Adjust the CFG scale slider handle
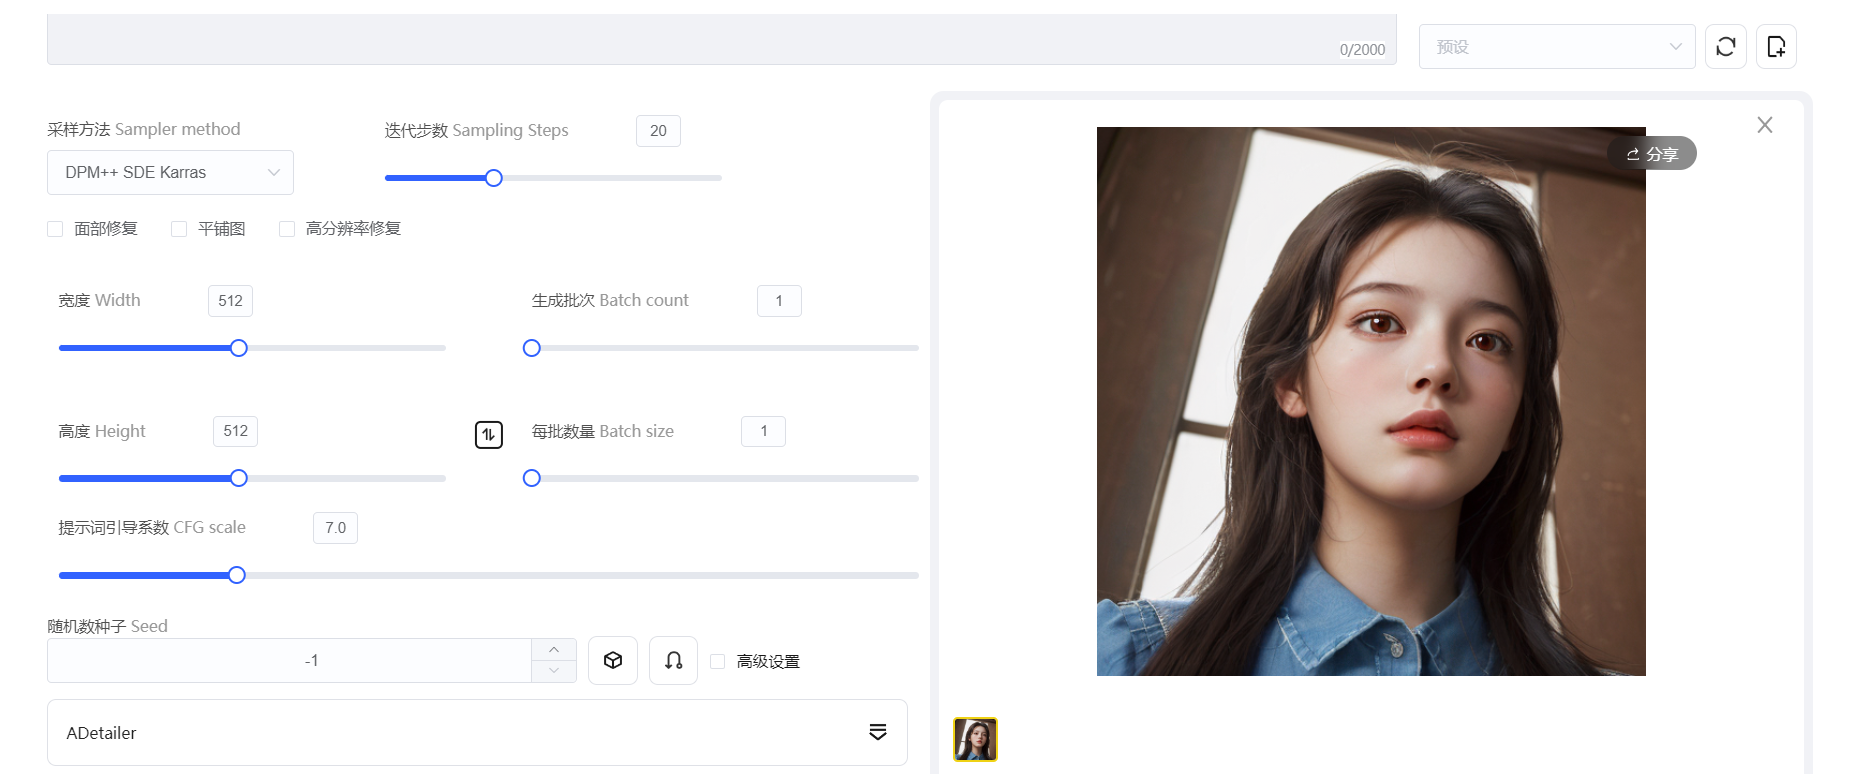The height and width of the screenshot is (774, 1853). [x=237, y=575]
